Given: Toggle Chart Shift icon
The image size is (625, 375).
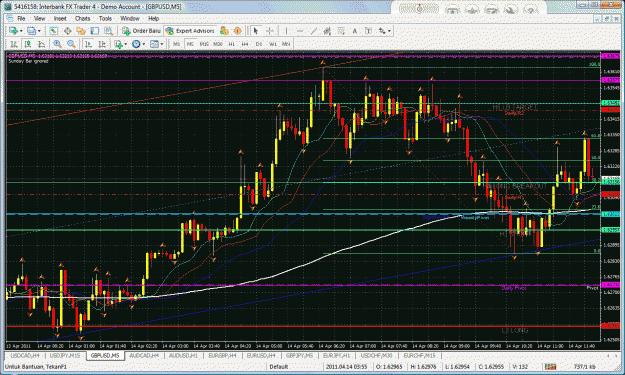Looking at the screenshot, I should [x=102, y=44].
